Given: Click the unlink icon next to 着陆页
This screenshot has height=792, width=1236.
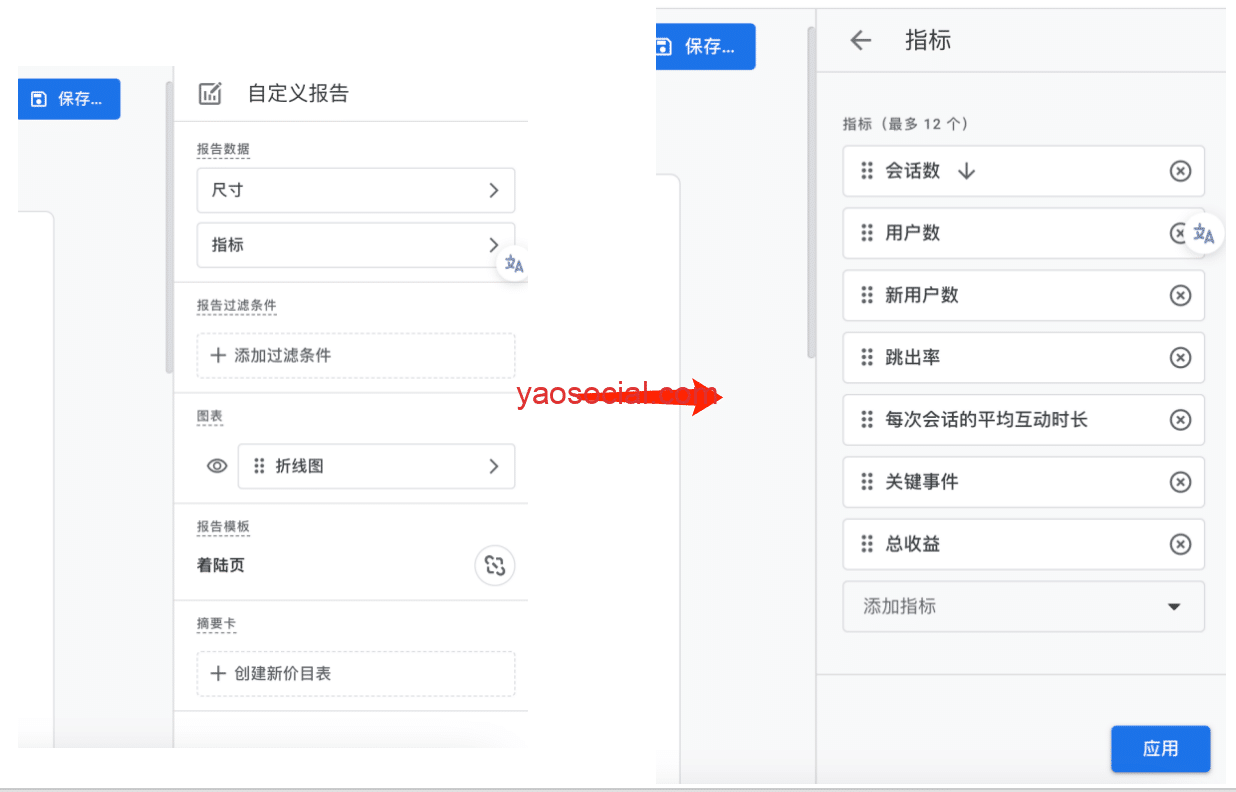Looking at the screenshot, I should (x=494, y=566).
